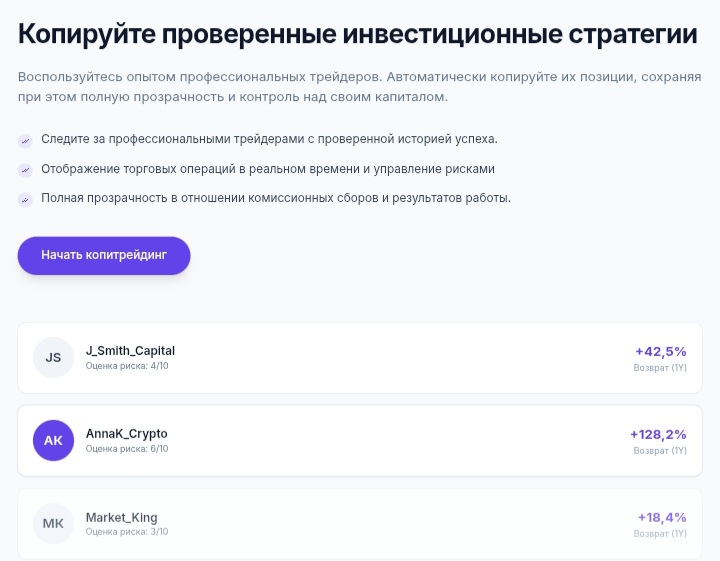
Task: Select the purple AK avatar
Action: (53, 440)
